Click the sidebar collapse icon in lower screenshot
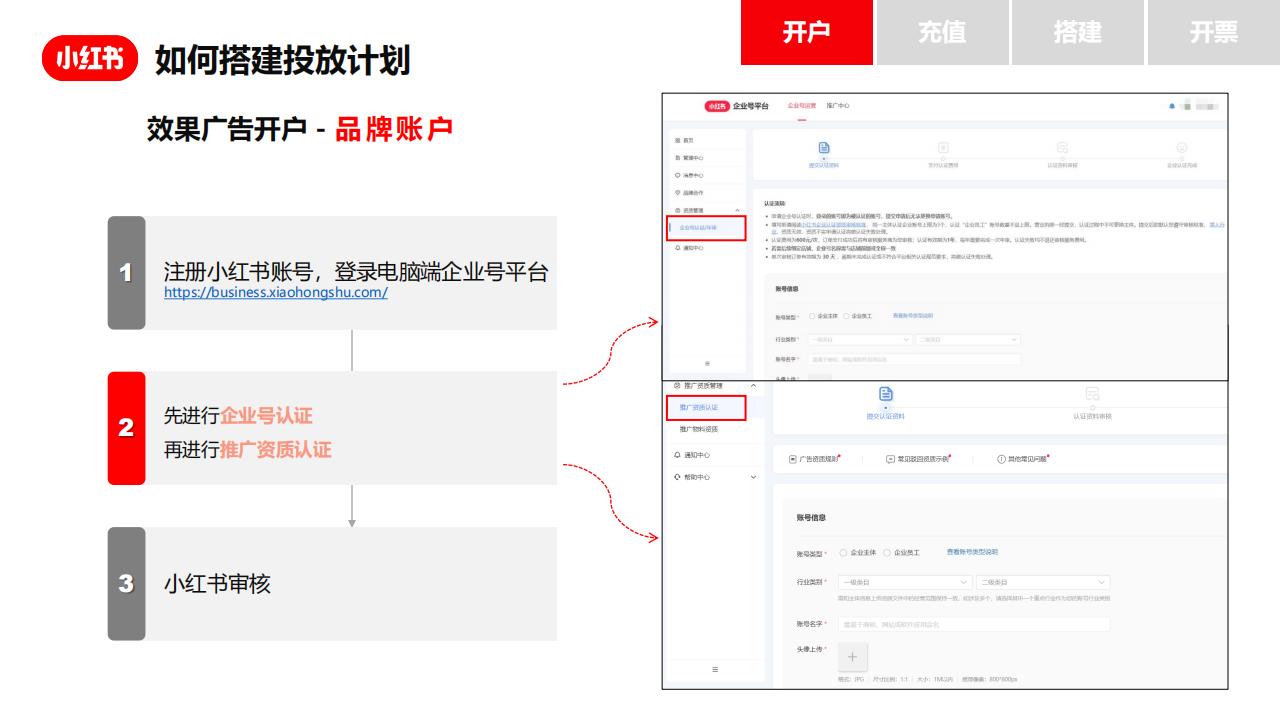 point(713,668)
